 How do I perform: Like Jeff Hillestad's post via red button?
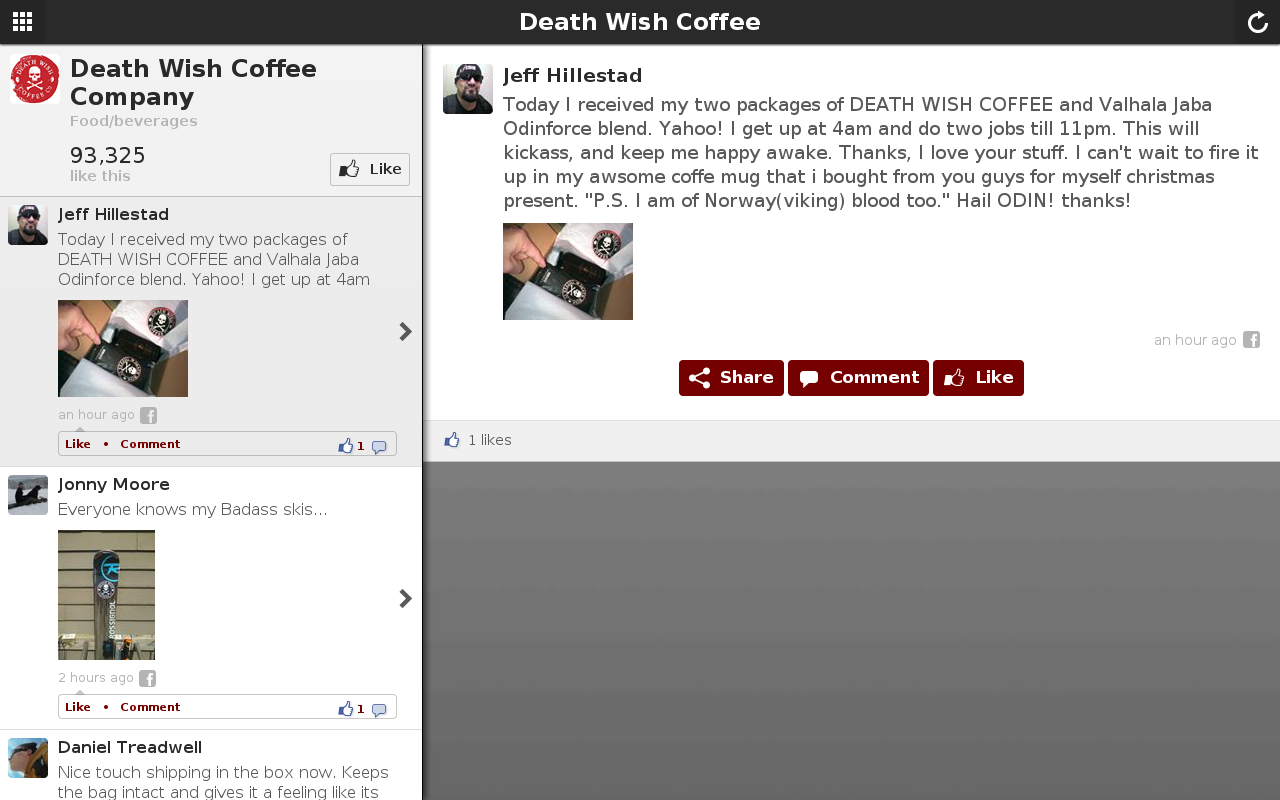(978, 378)
